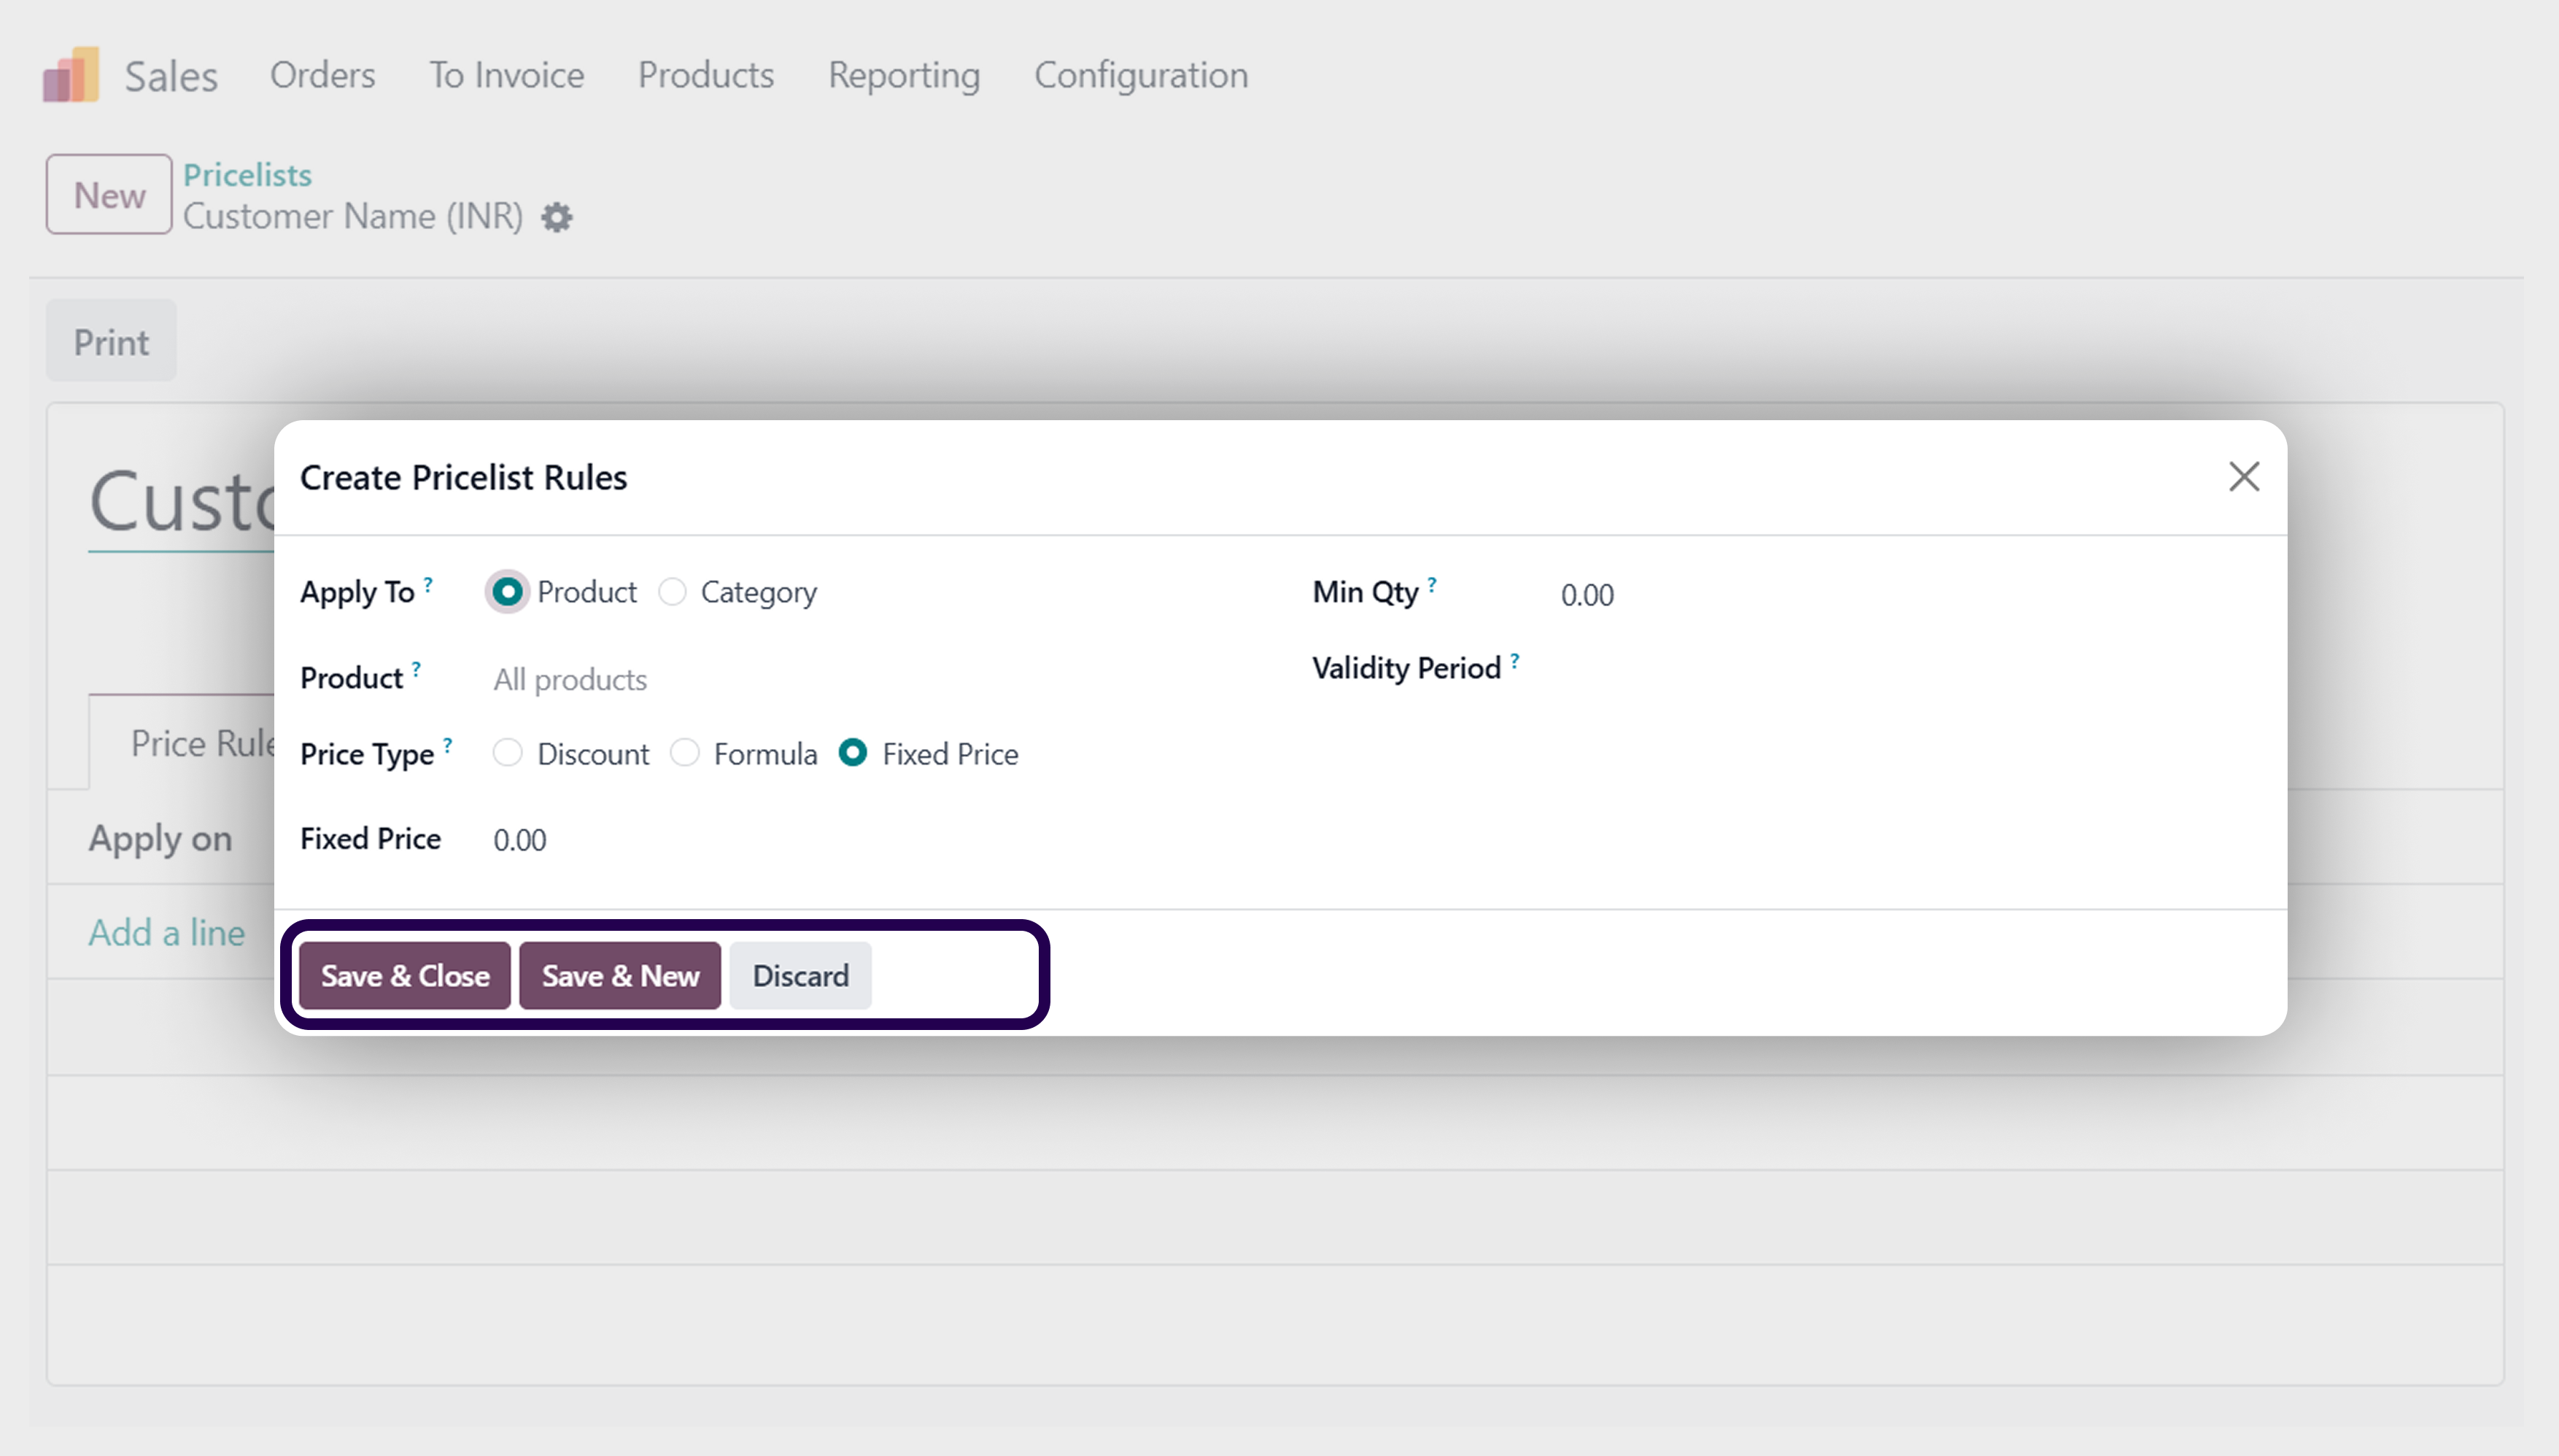Viewport: 2559px width, 1456px height.
Task: Open the gear actions menu beside Customer Name
Action: (557, 217)
